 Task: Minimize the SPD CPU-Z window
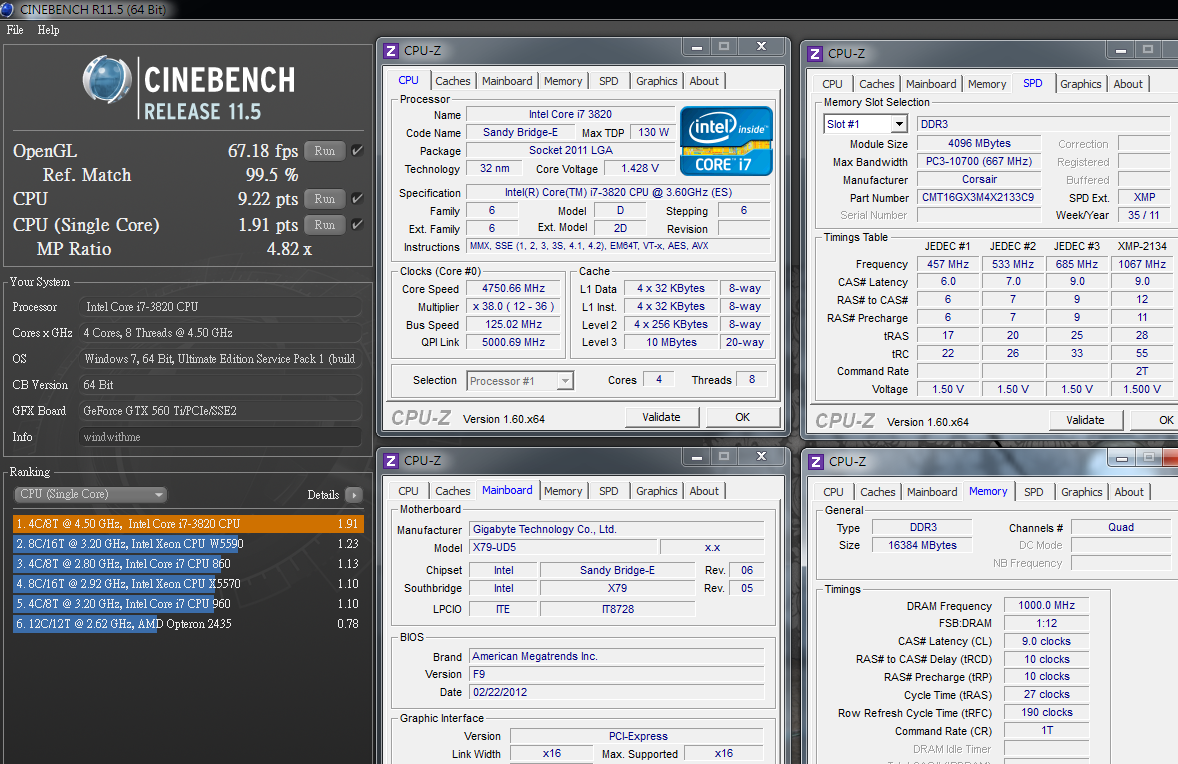click(1121, 50)
